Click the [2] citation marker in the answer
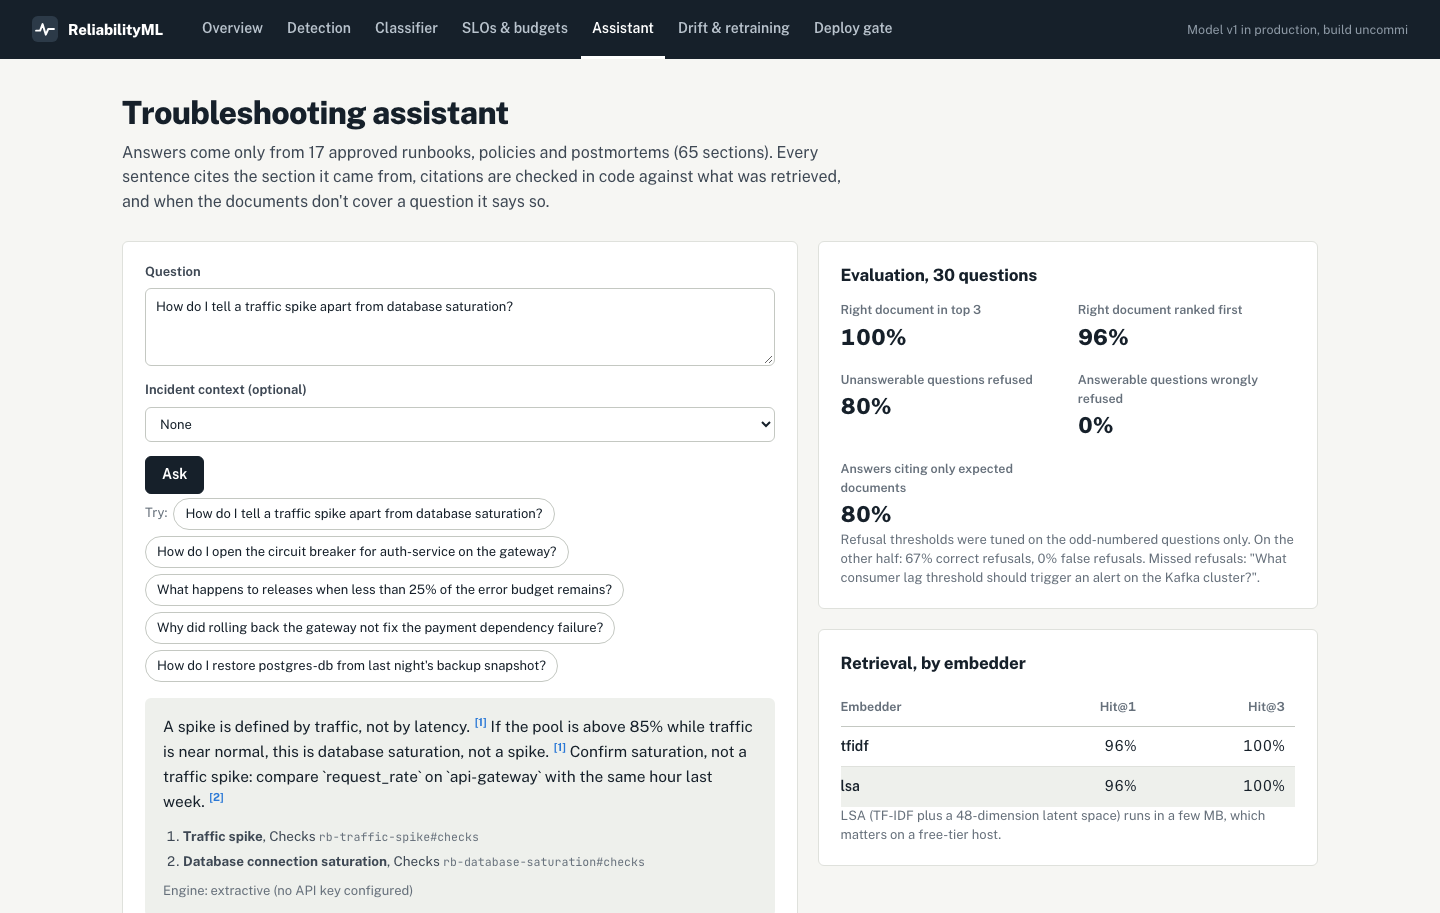This screenshot has width=1440, height=913. coord(216,797)
